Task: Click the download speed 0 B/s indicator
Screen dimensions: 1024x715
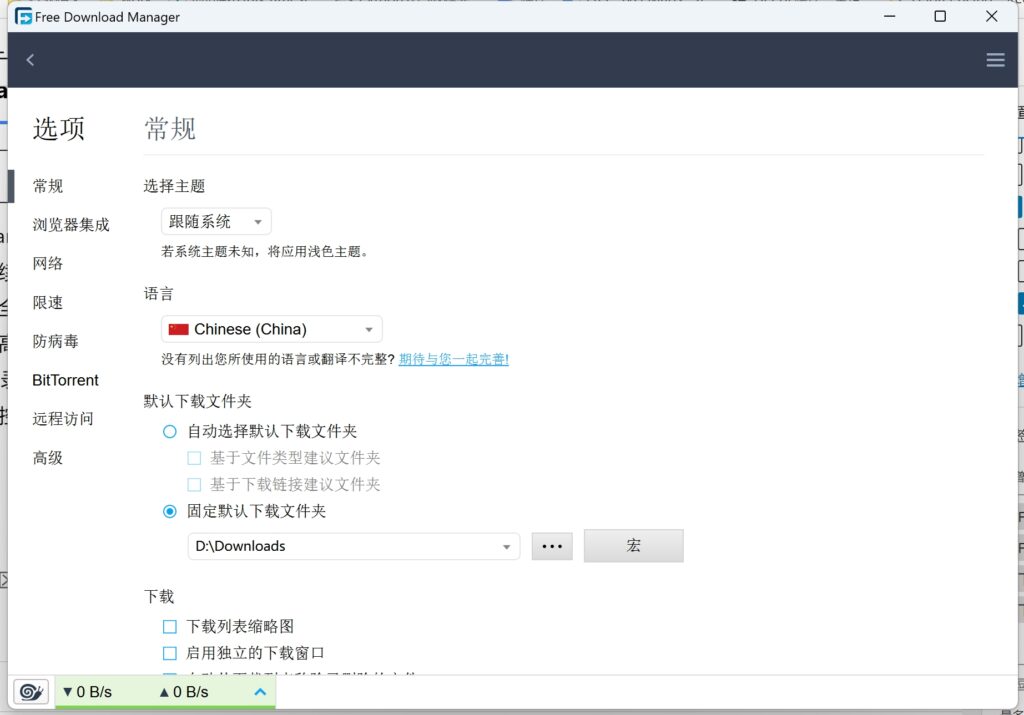Action: pos(88,692)
